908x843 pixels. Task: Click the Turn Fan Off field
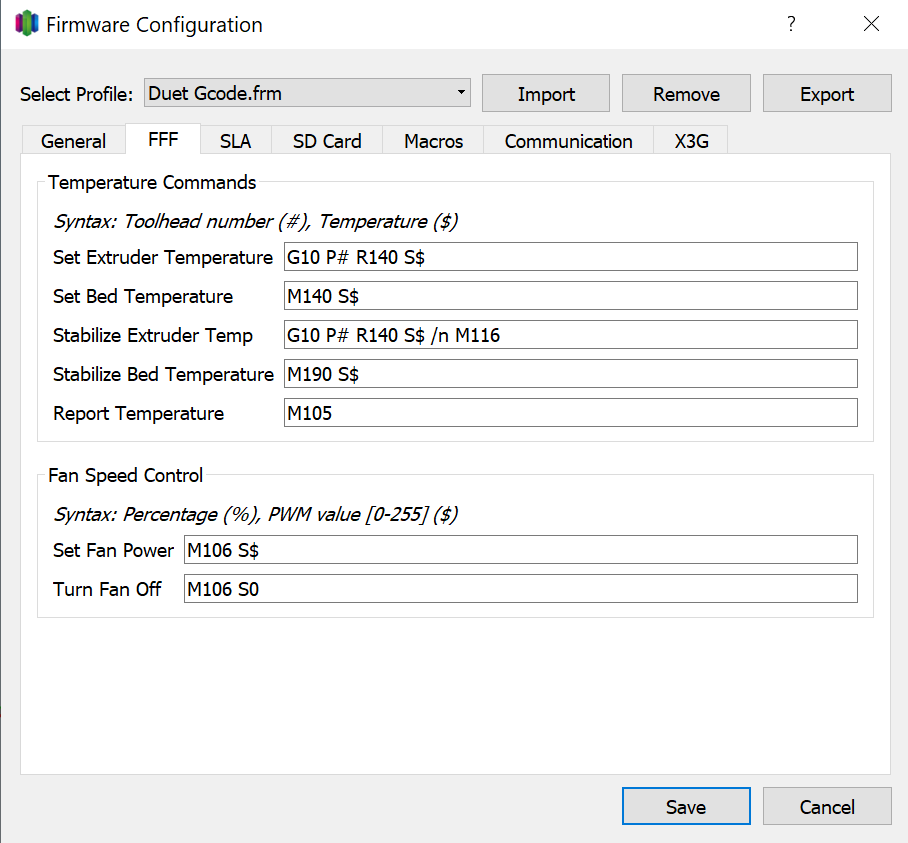point(521,589)
